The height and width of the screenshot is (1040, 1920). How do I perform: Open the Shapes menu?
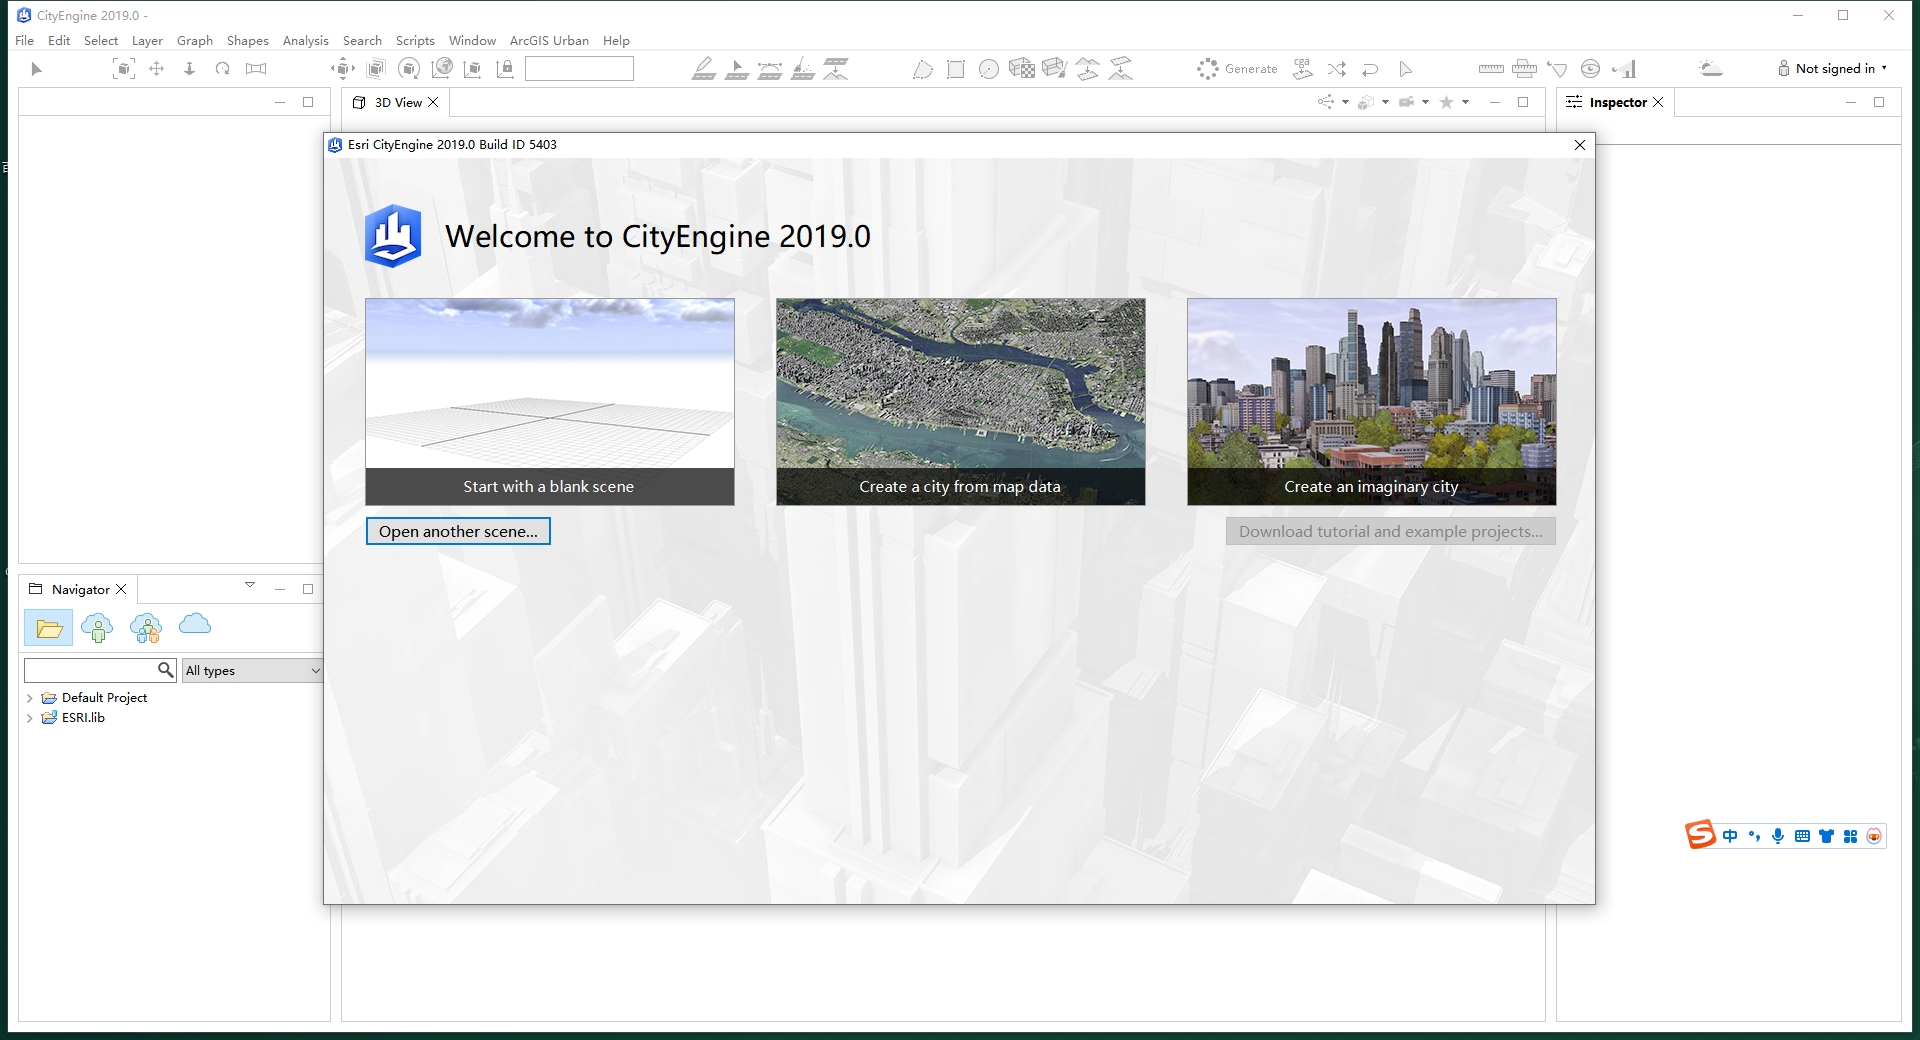[247, 41]
